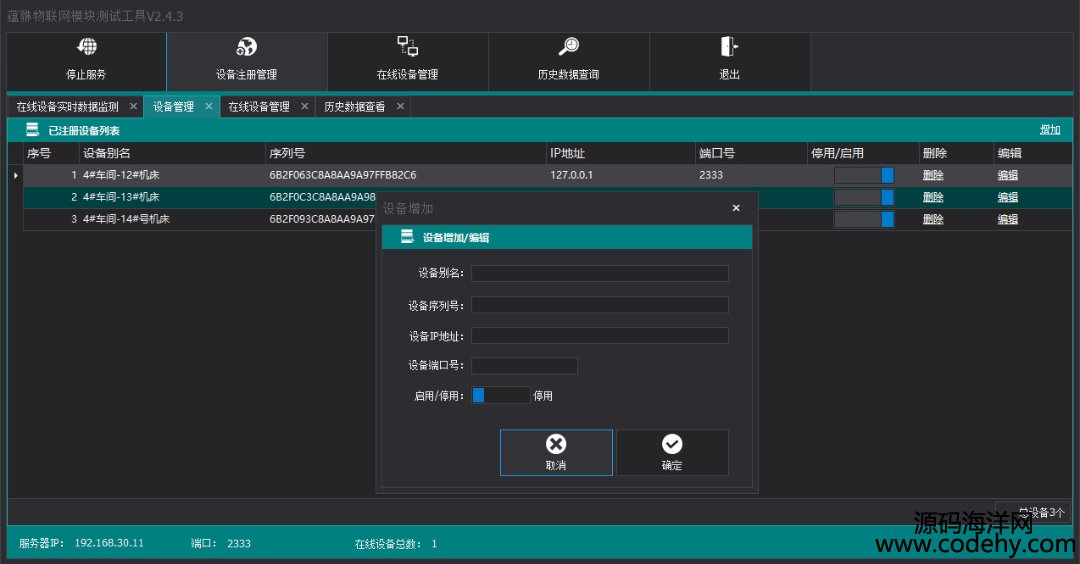This screenshot has width=1080, height=564.
Task: Close the 设备增加 dialog with X
Action: point(736,208)
